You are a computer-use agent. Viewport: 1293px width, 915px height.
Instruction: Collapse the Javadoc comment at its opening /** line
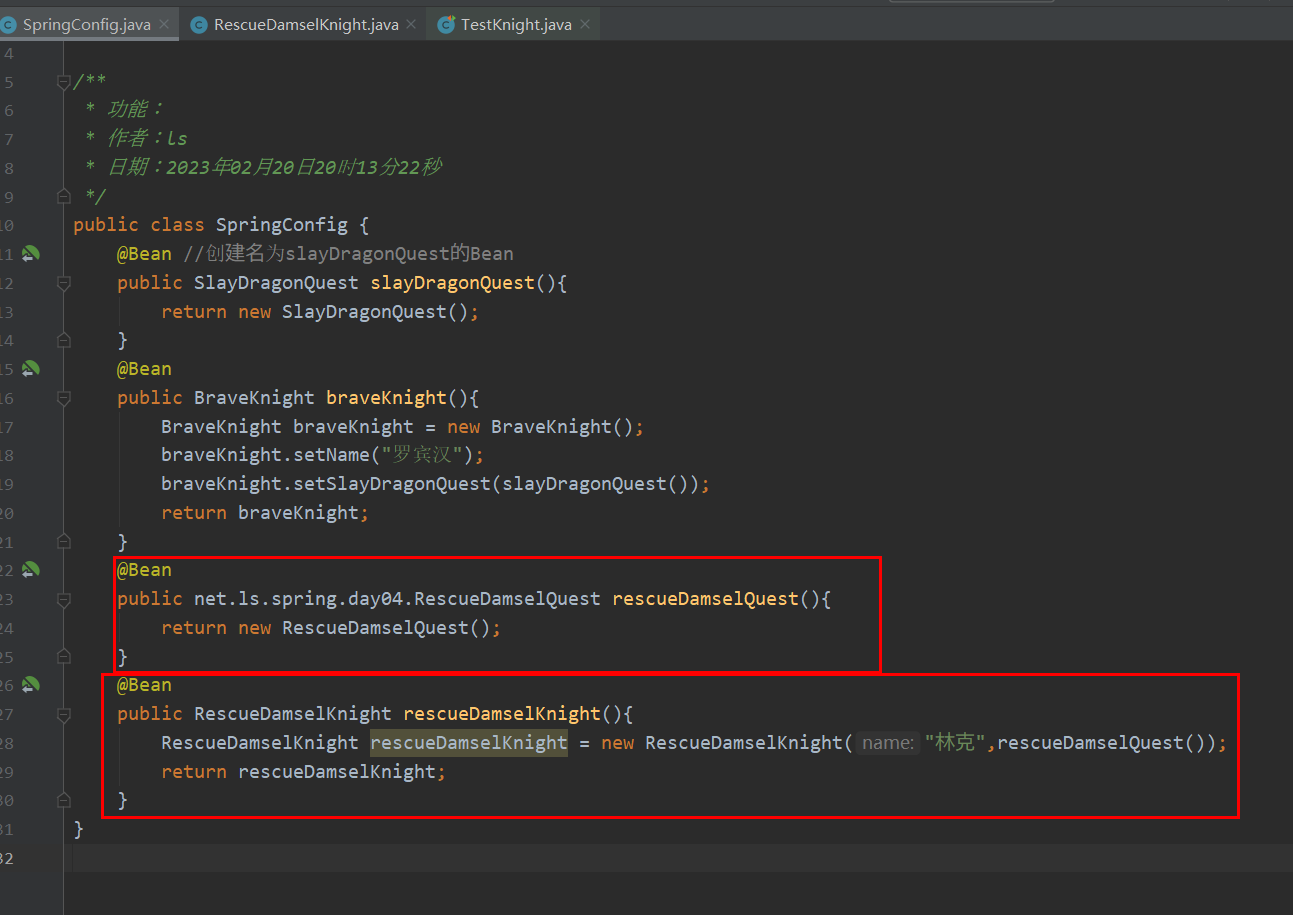tap(64, 82)
